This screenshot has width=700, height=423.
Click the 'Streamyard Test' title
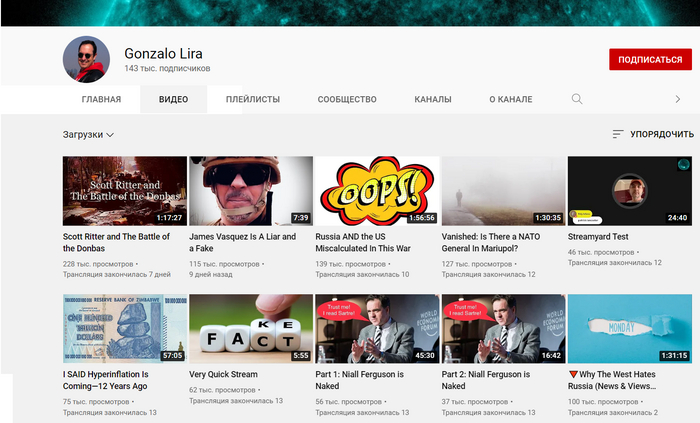point(598,236)
